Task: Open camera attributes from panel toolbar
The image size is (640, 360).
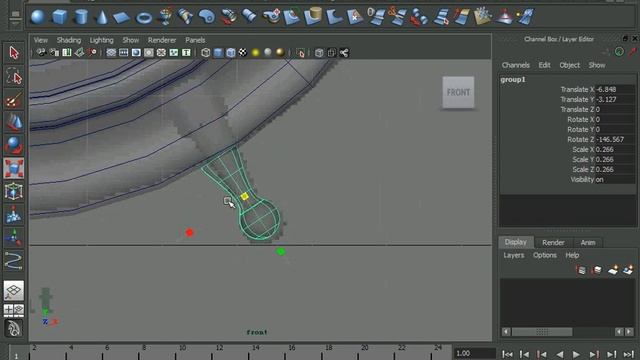Action: pyautogui.click(x=54, y=53)
